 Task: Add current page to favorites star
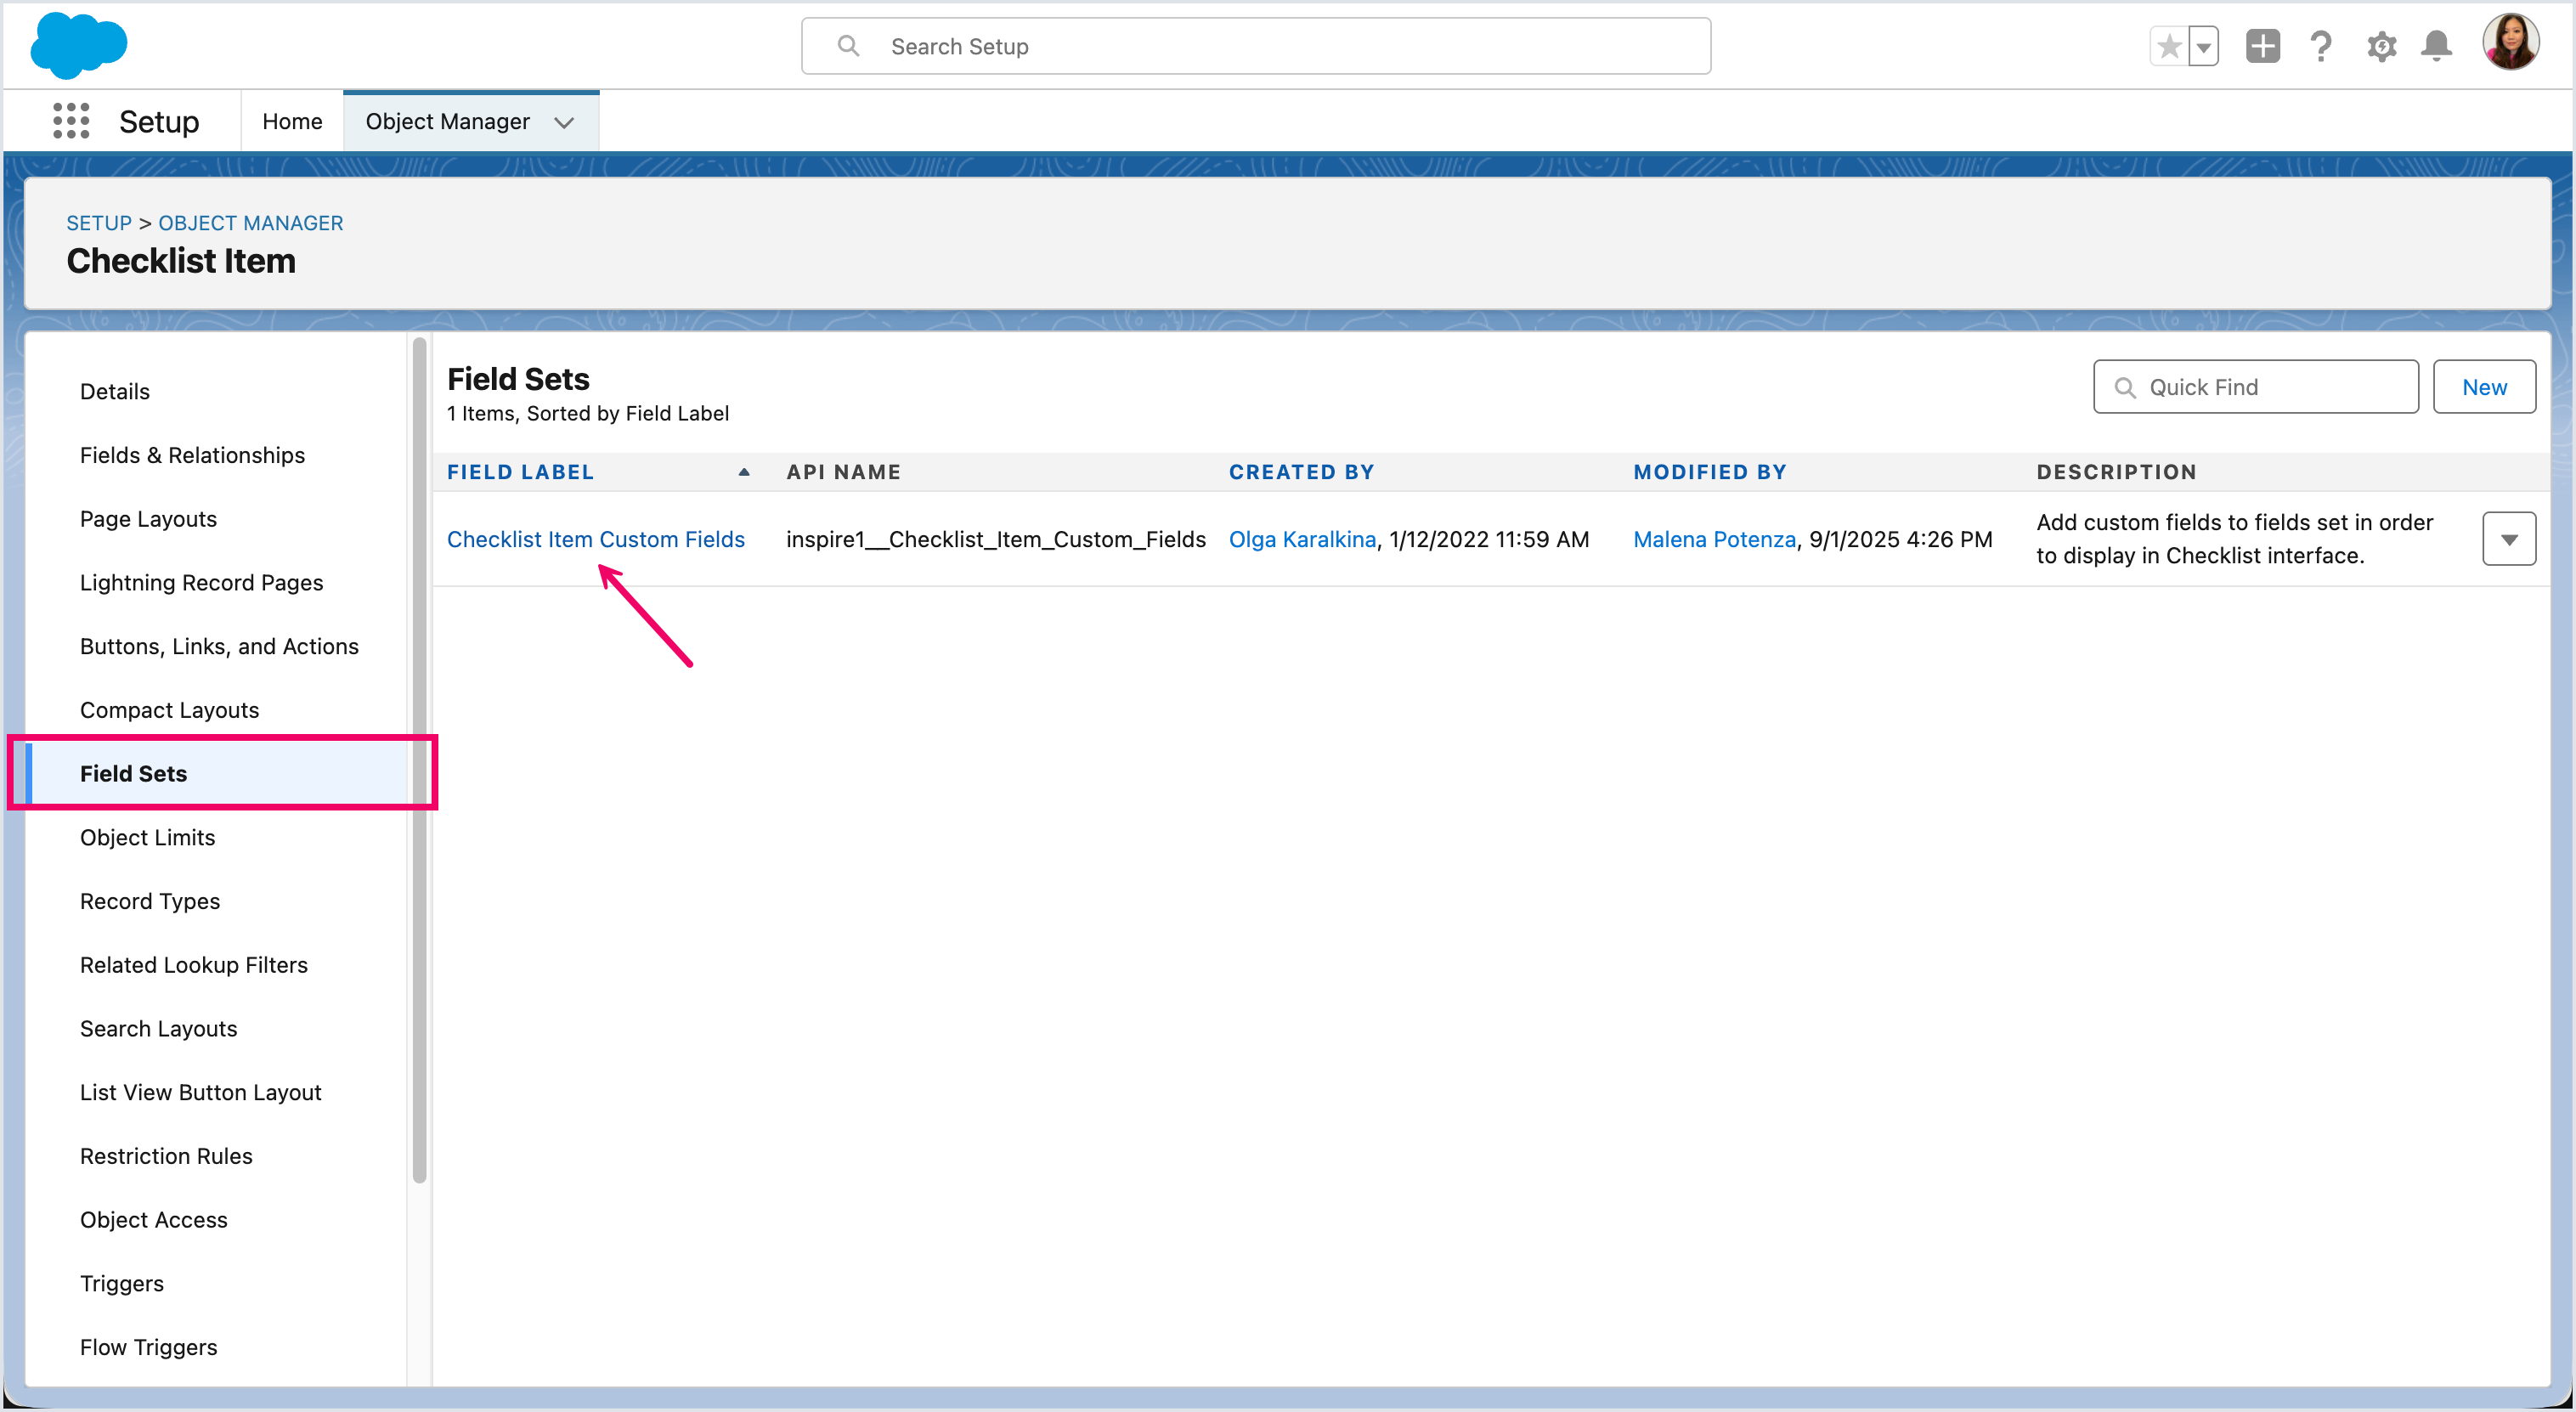coord(2168,46)
